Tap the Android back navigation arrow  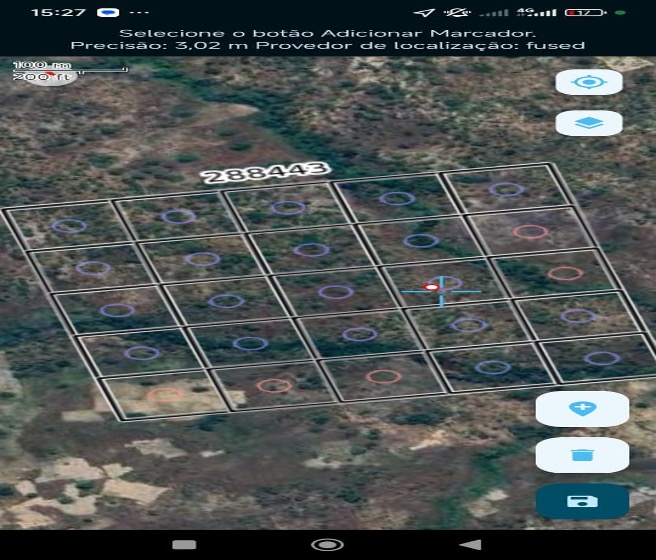coord(471,545)
